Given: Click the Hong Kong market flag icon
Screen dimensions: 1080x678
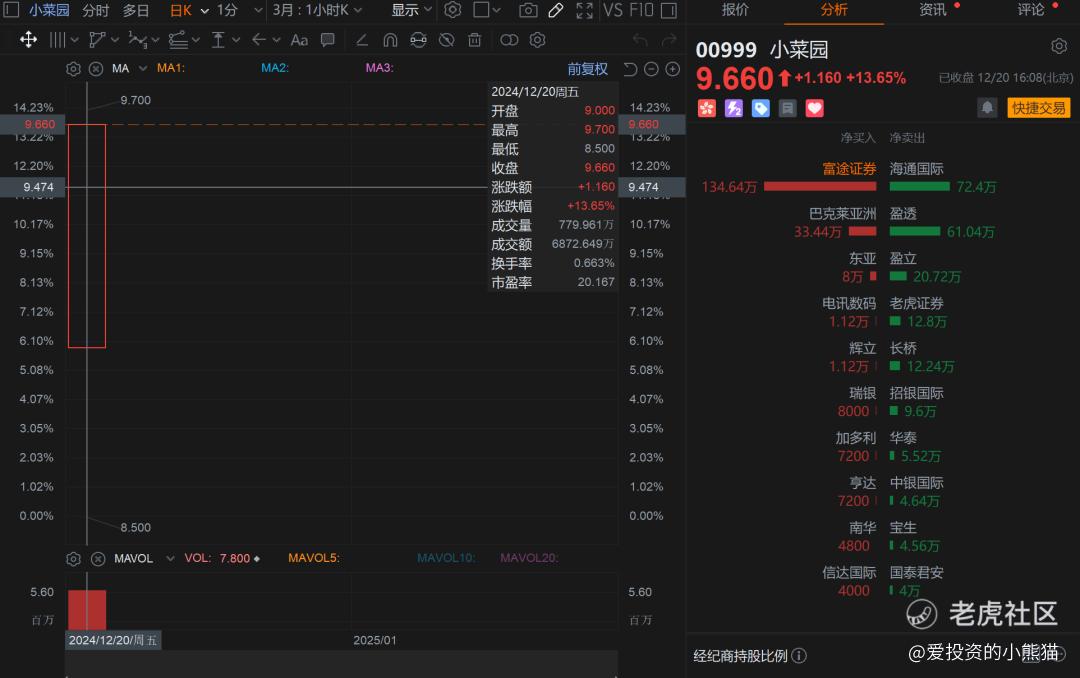Looking at the screenshot, I should [707, 108].
